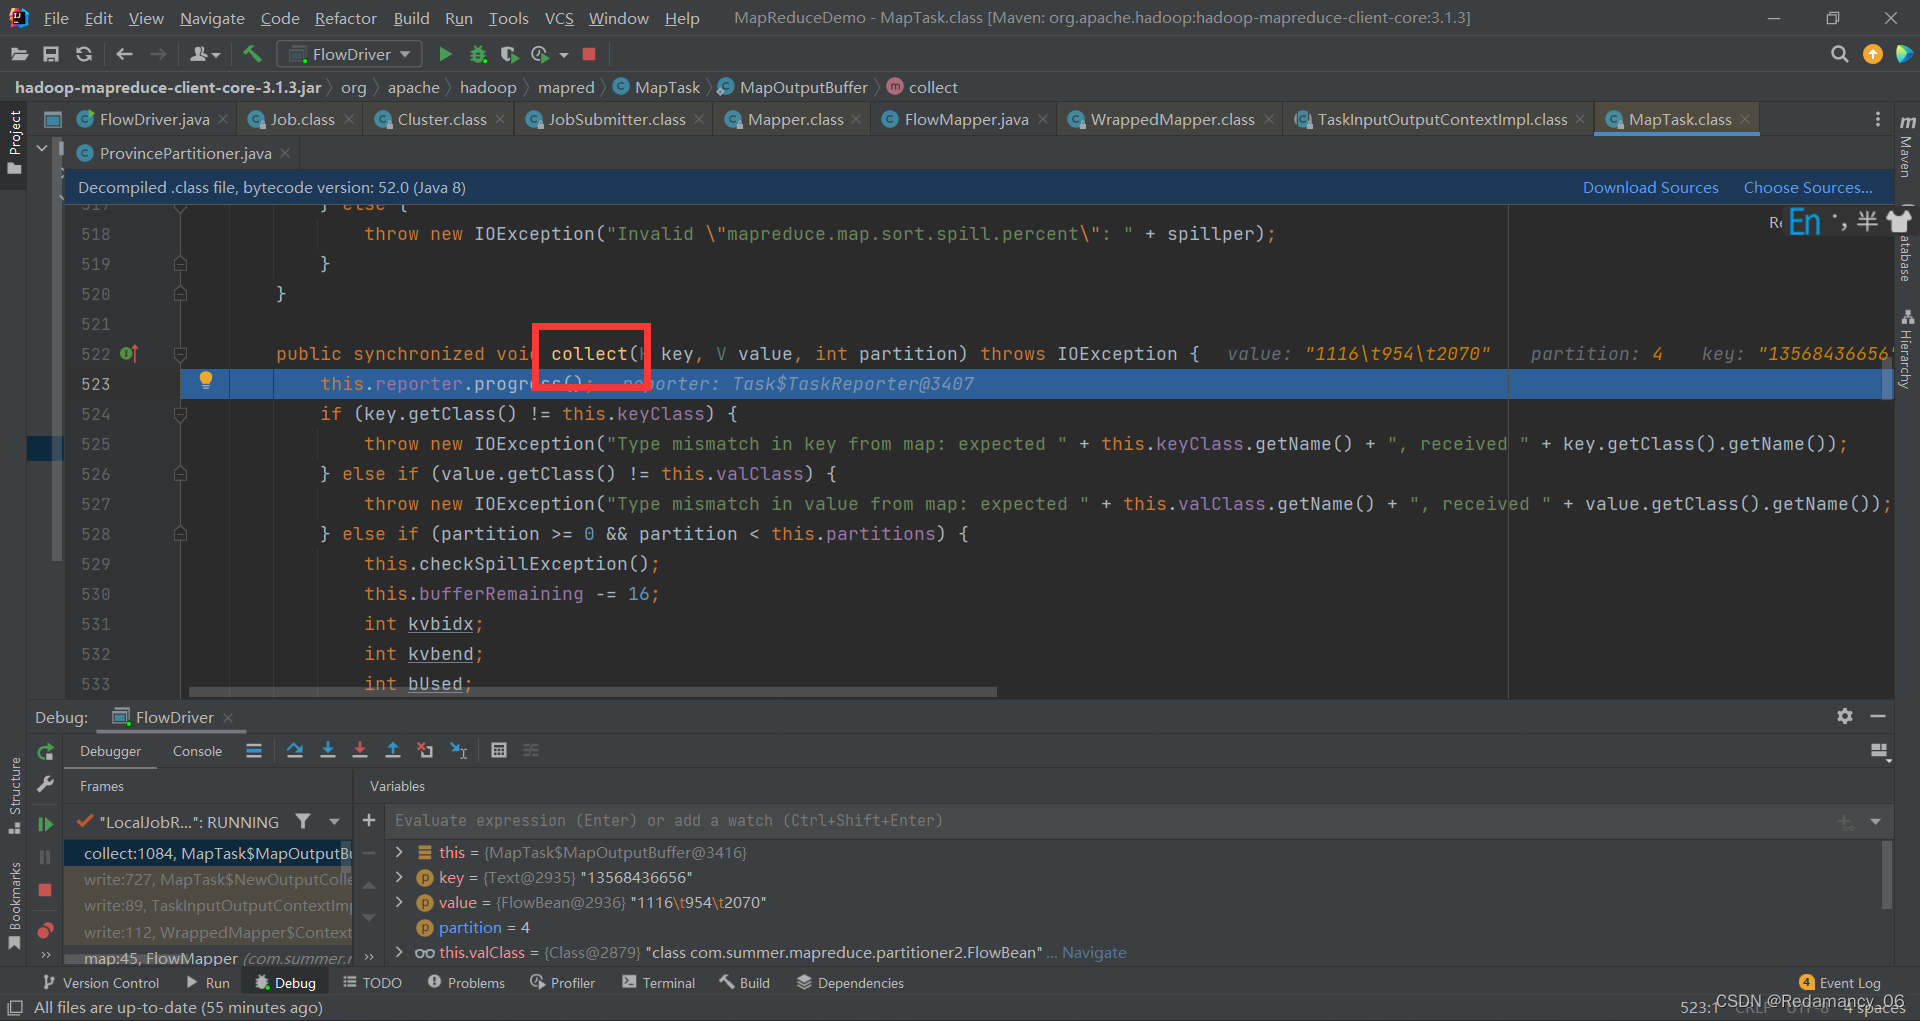Switch to the JobSubmitter.class tab
This screenshot has width=1920, height=1021.
tap(616, 119)
